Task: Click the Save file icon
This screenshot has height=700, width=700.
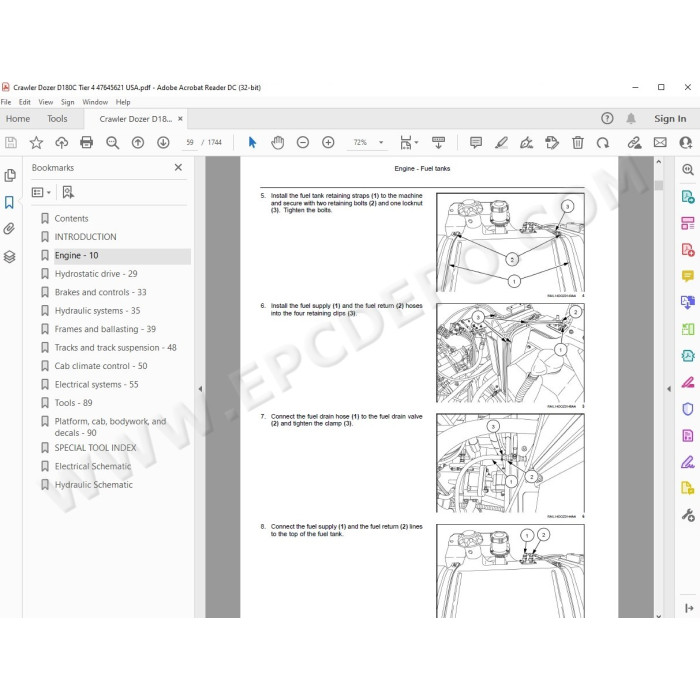Action: click(x=11, y=142)
